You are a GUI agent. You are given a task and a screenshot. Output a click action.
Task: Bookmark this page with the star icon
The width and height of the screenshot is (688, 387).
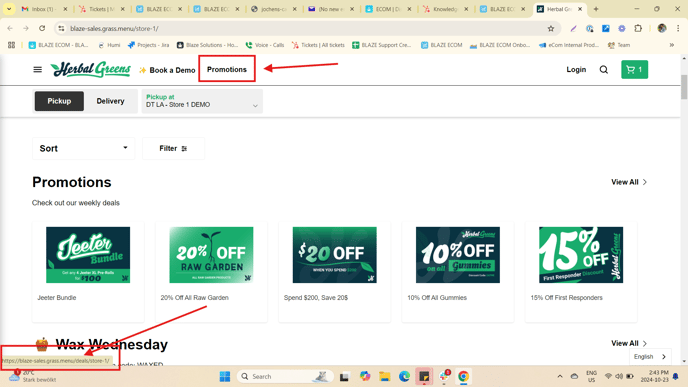tap(551, 29)
